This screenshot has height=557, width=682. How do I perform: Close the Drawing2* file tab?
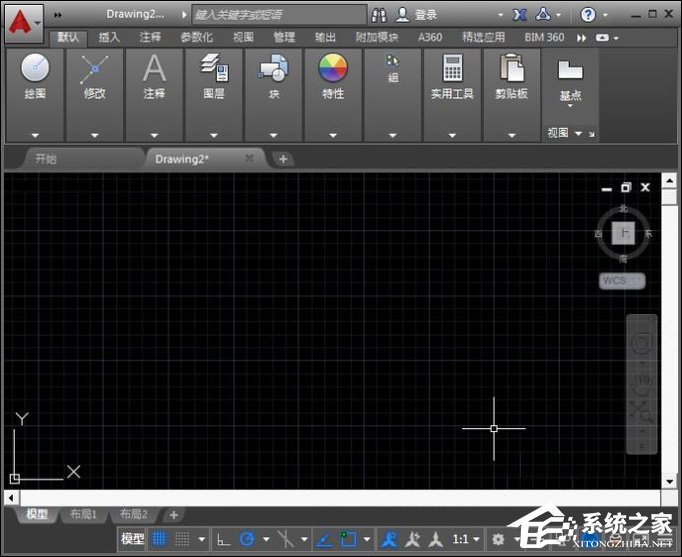pos(249,158)
